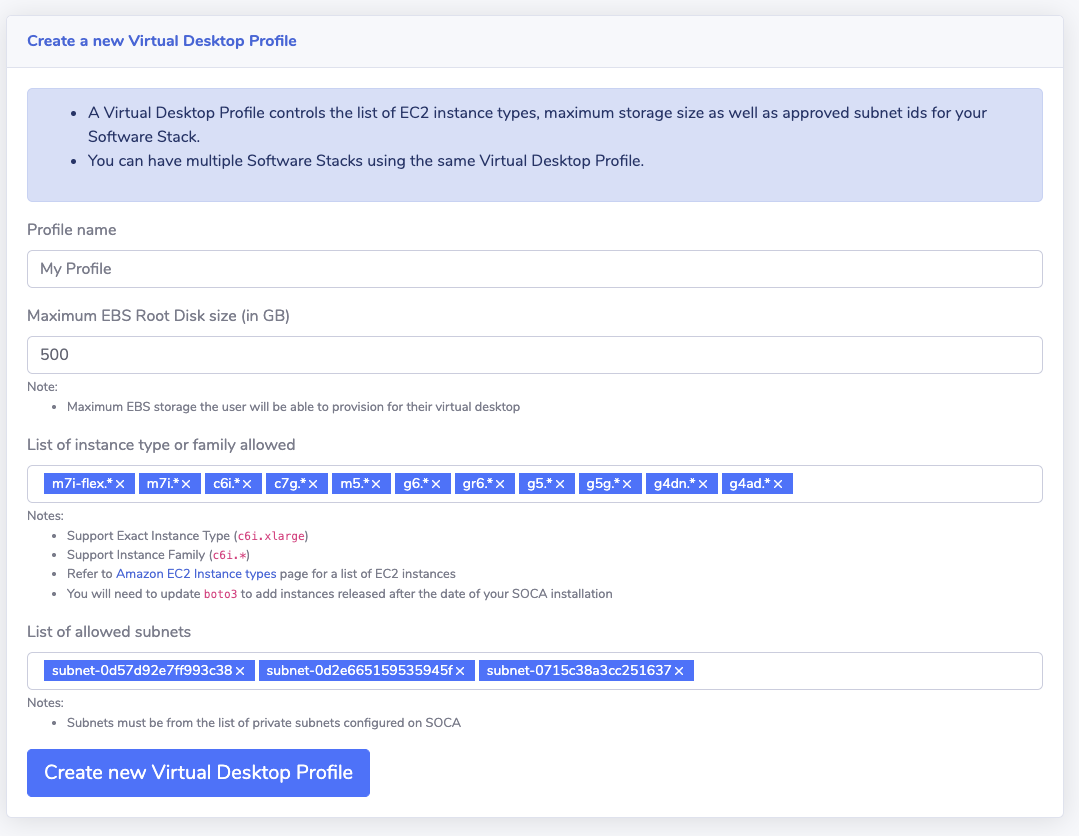Delete the subnet-0d2e665159535945f tag
1079x836 pixels.
click(460, 671)
